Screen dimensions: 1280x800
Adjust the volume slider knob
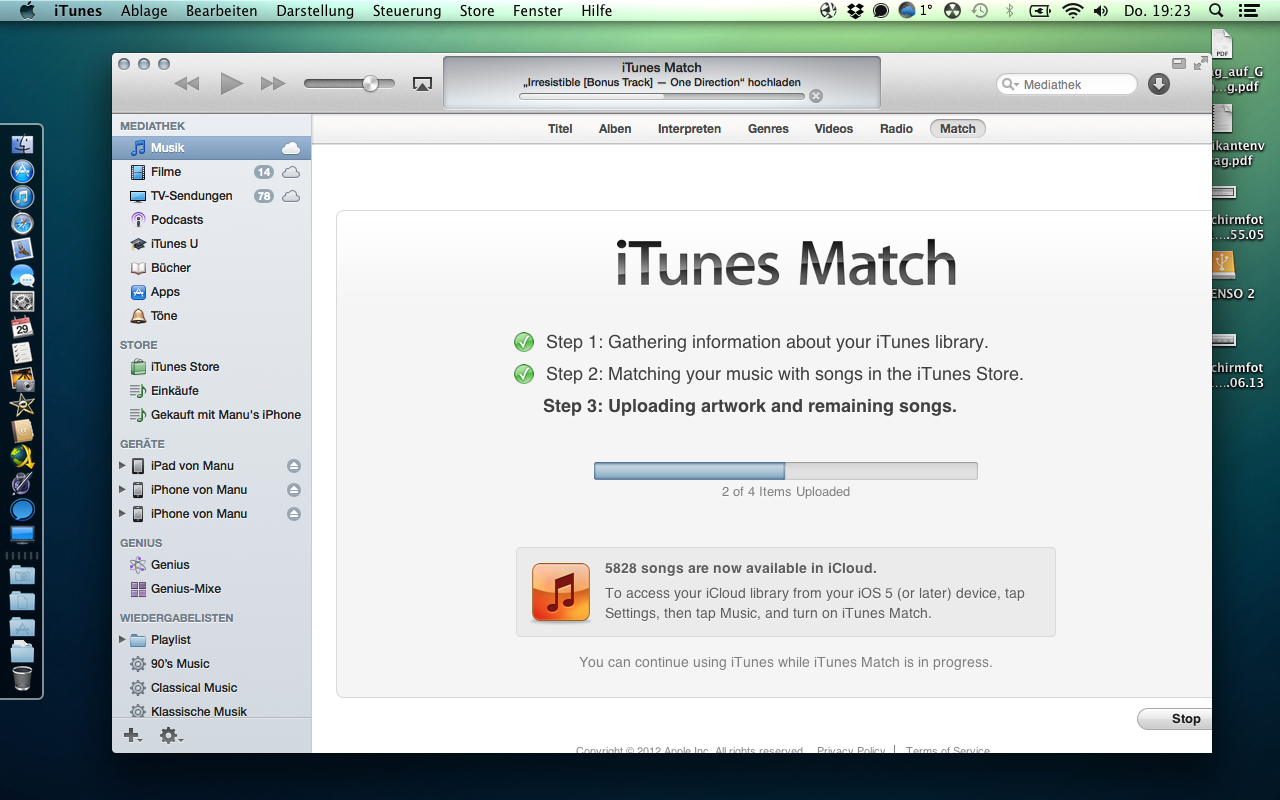point(370,84)
